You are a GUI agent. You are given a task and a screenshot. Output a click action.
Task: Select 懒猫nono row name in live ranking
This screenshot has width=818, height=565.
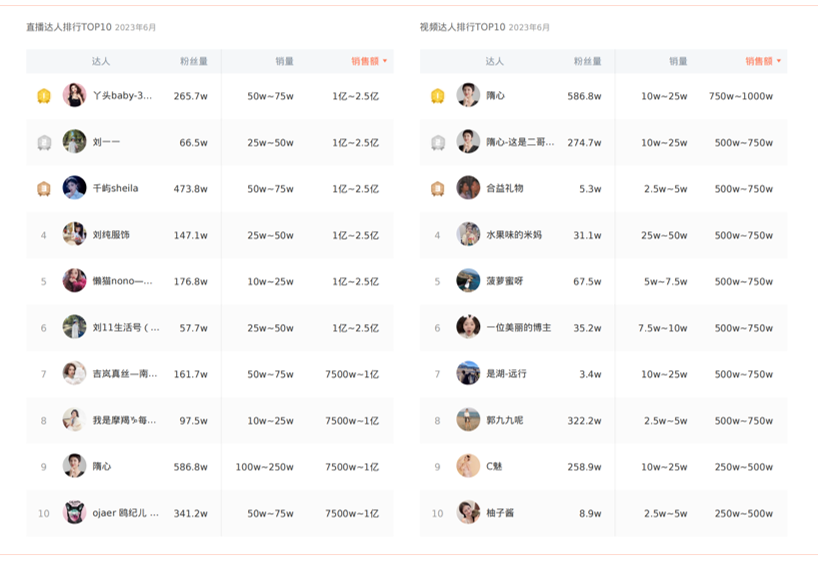click(x=123, y=281)
